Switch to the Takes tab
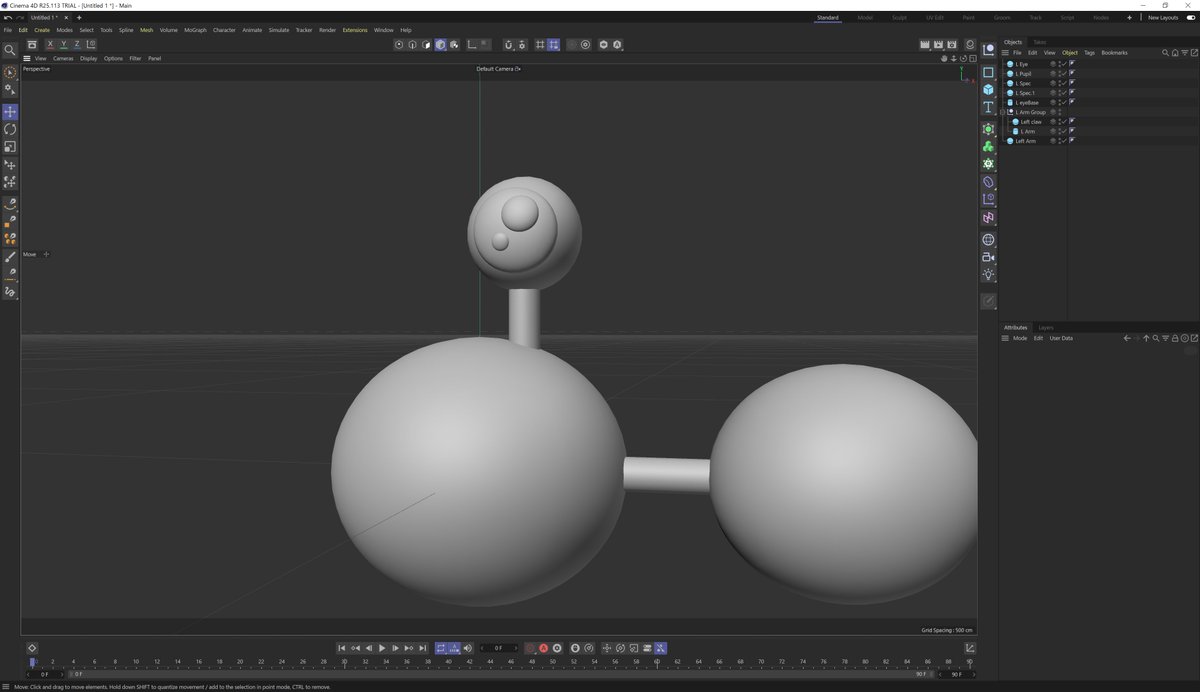 1040,42
